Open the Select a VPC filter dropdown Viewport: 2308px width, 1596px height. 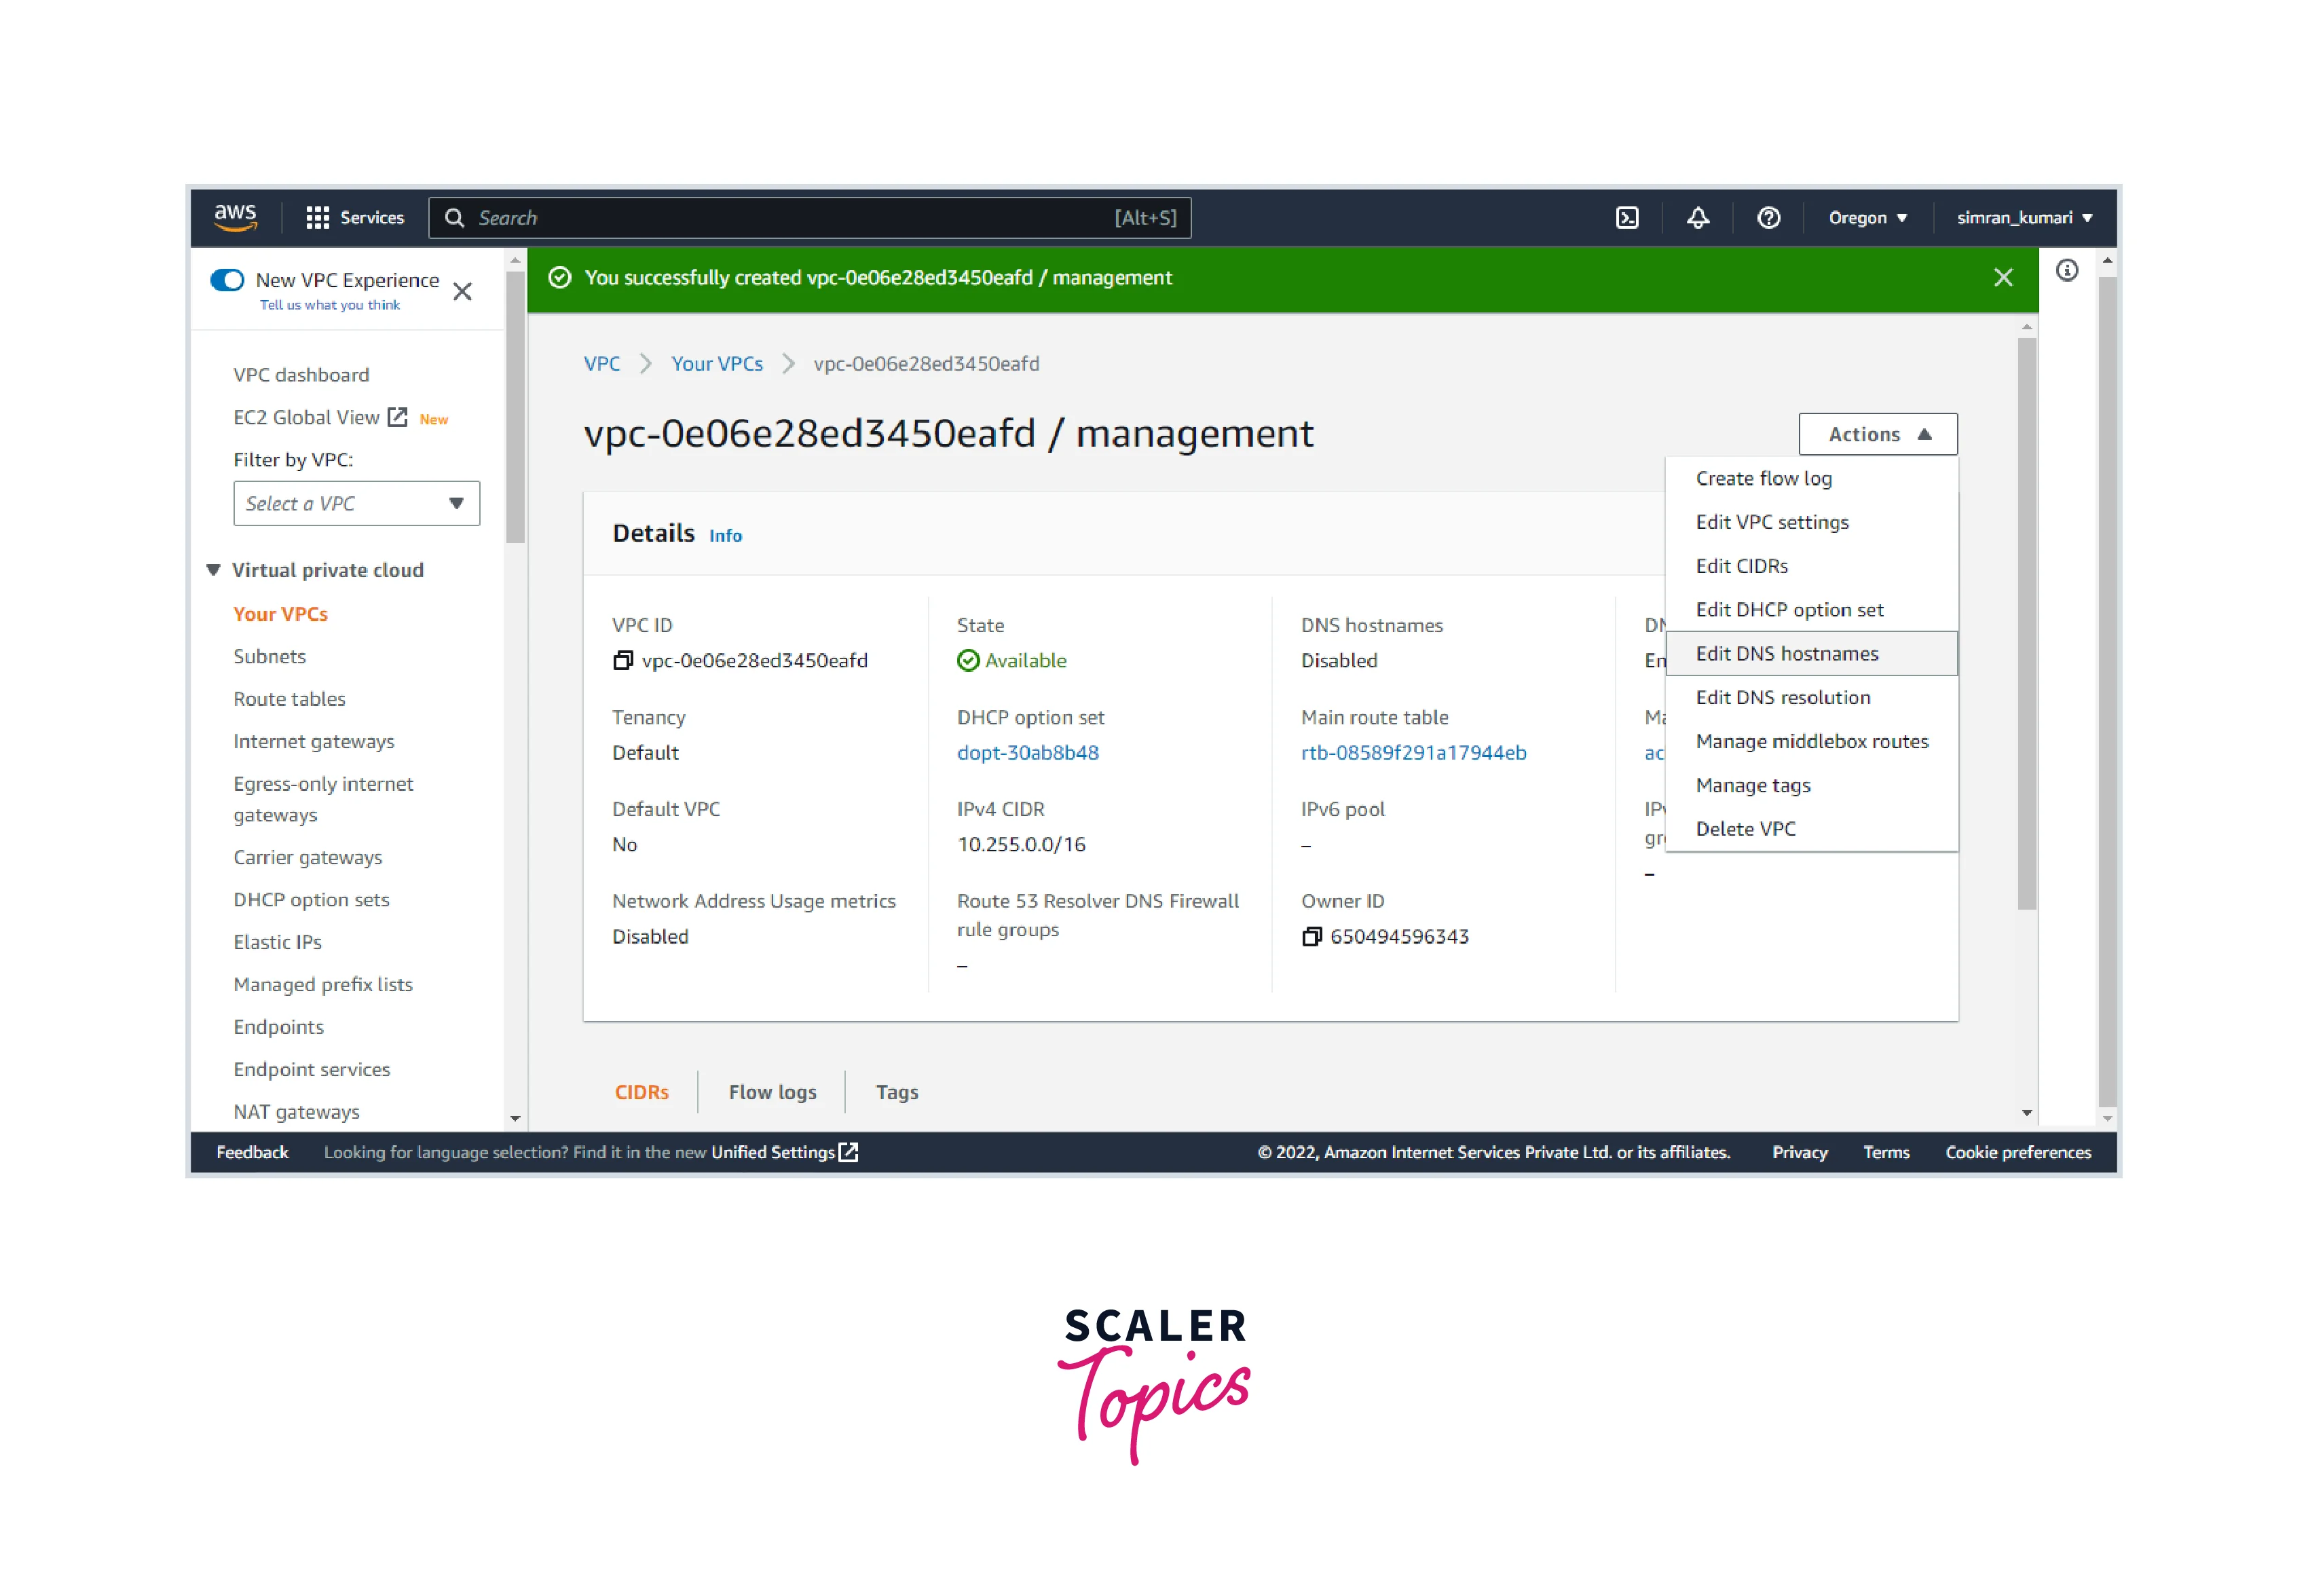tap(356, 504)
